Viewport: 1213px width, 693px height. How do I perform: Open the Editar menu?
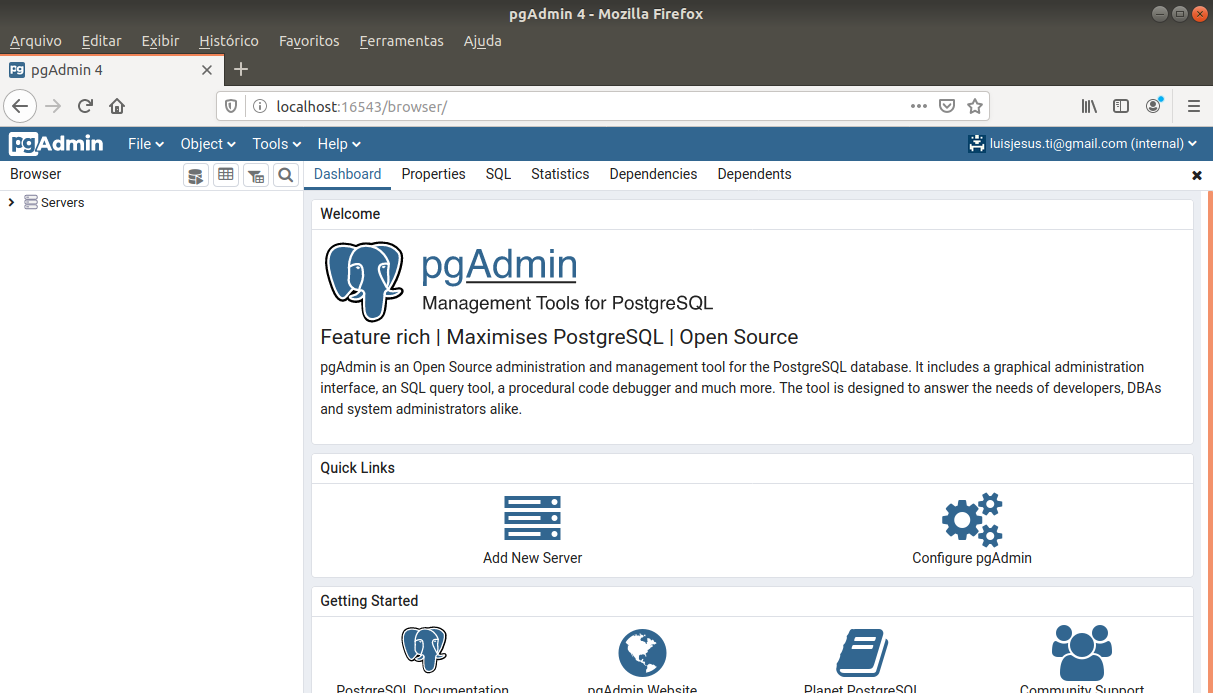[101, 41]
